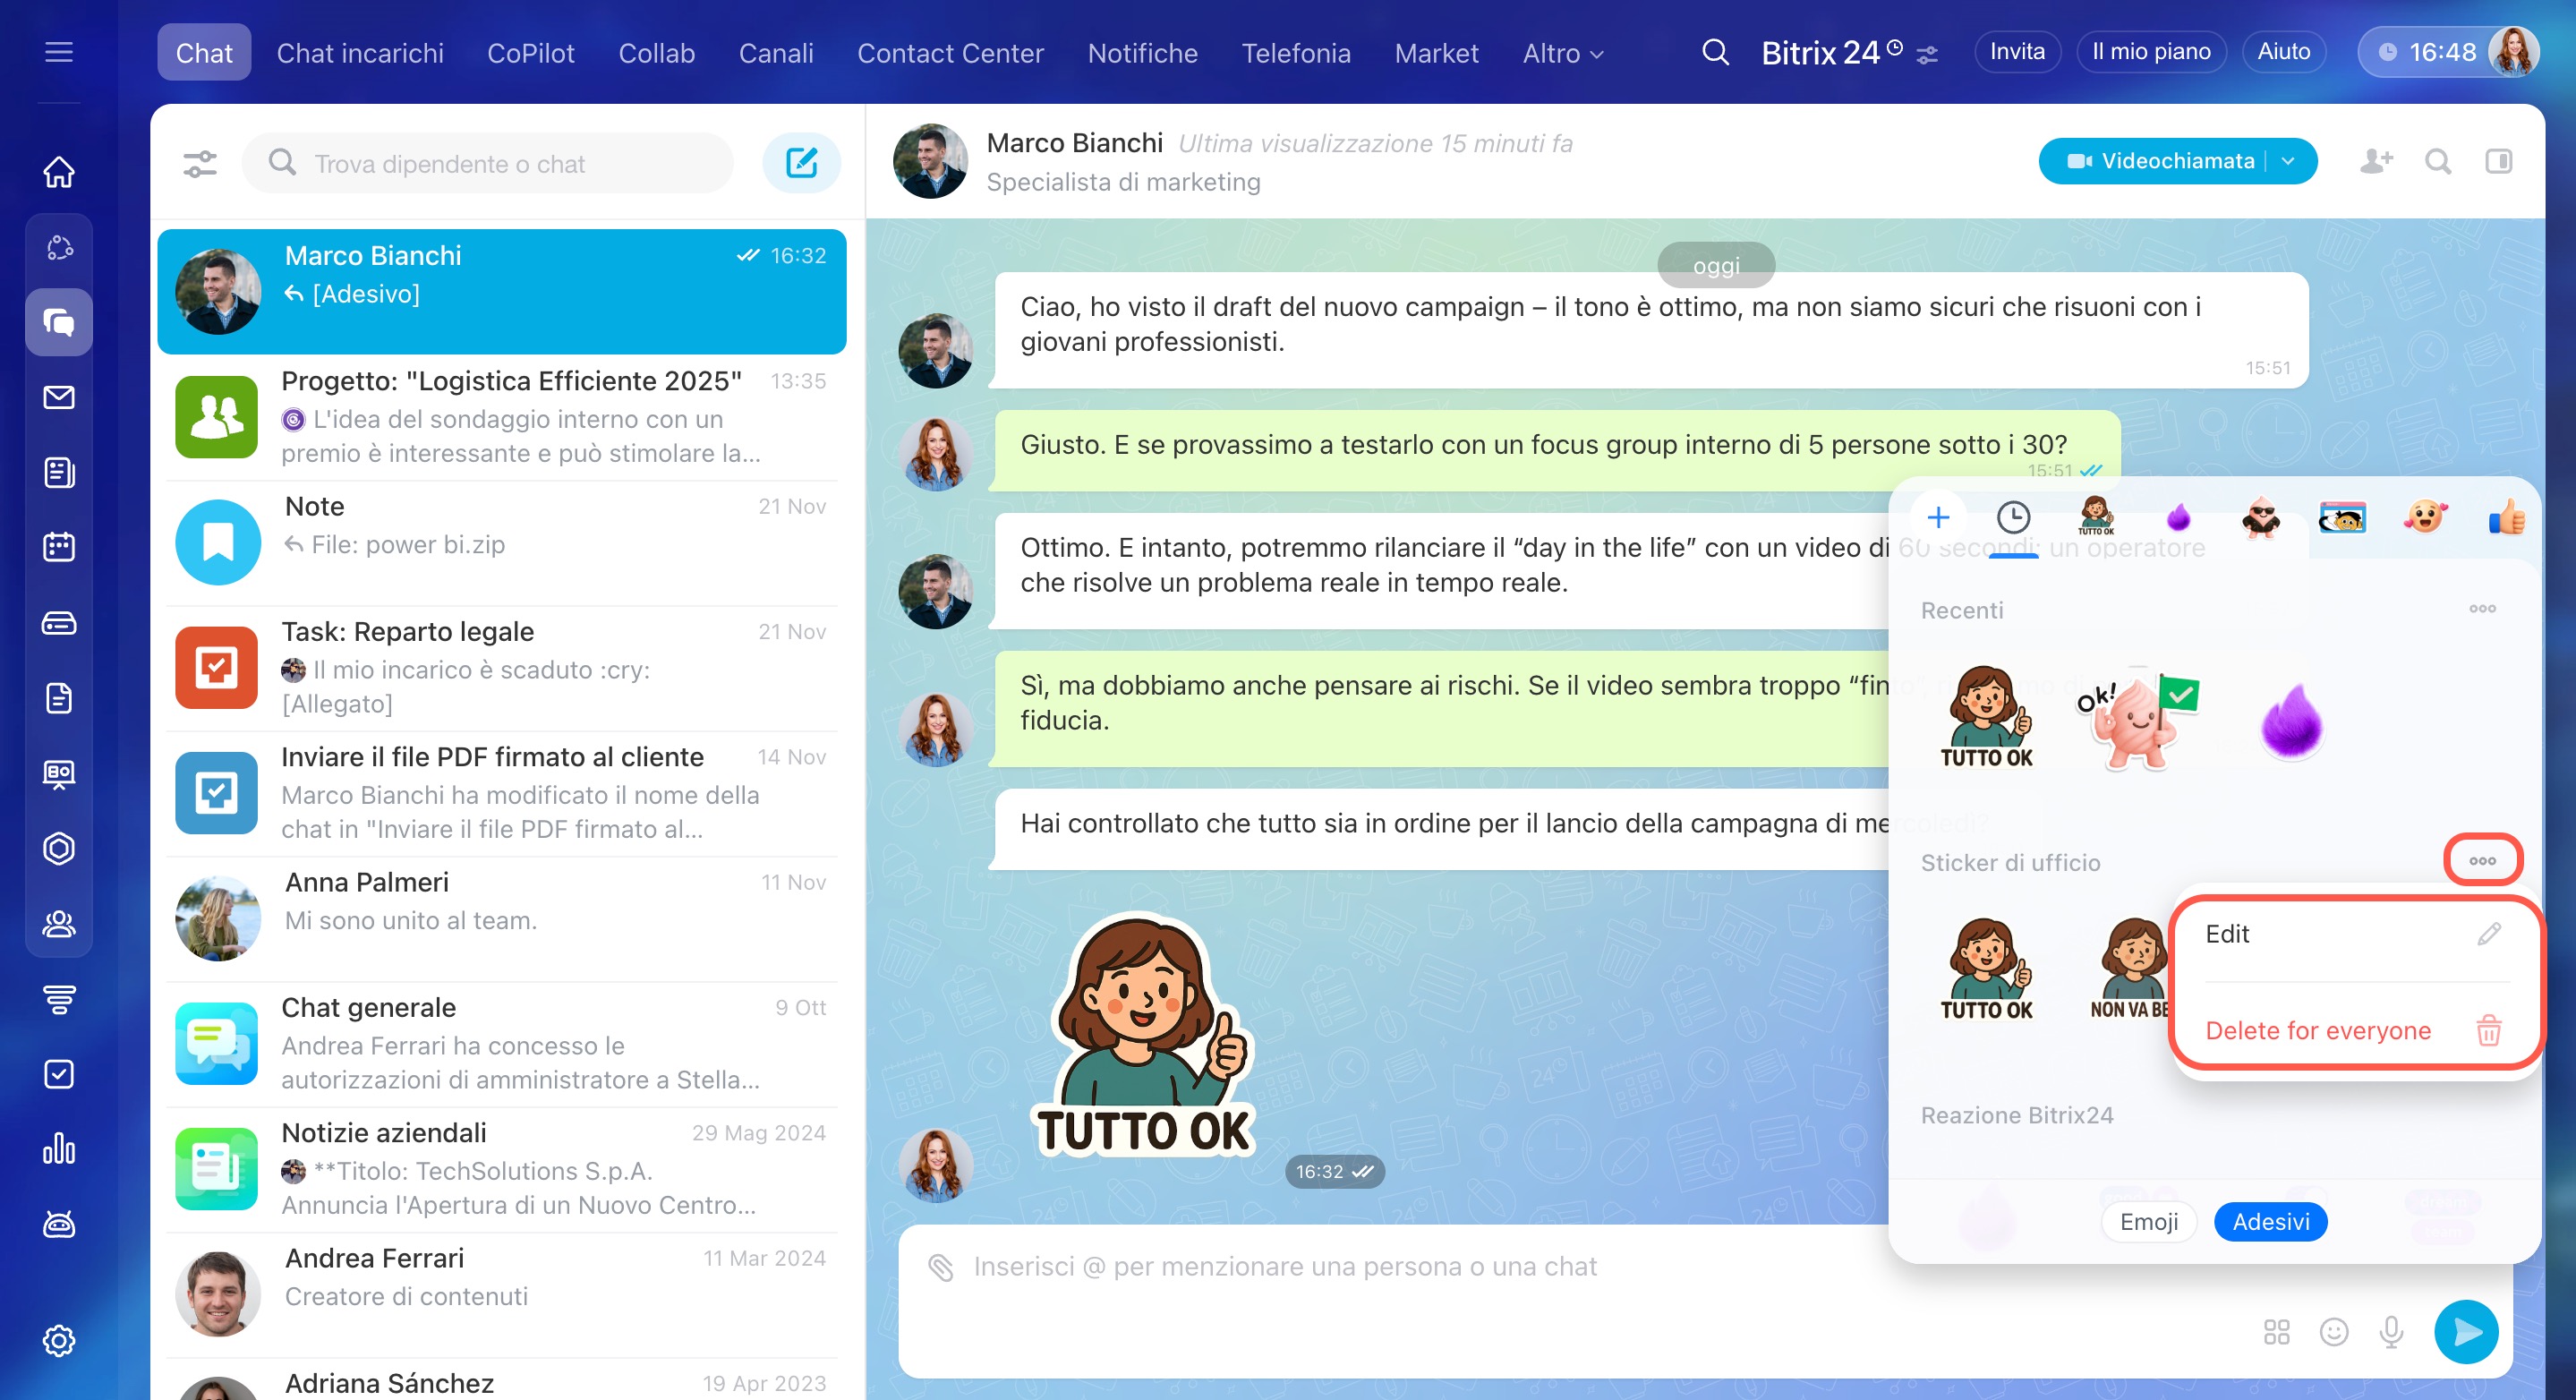
Task: Click the paperclip attach file icon
Action: point(941,1267)
